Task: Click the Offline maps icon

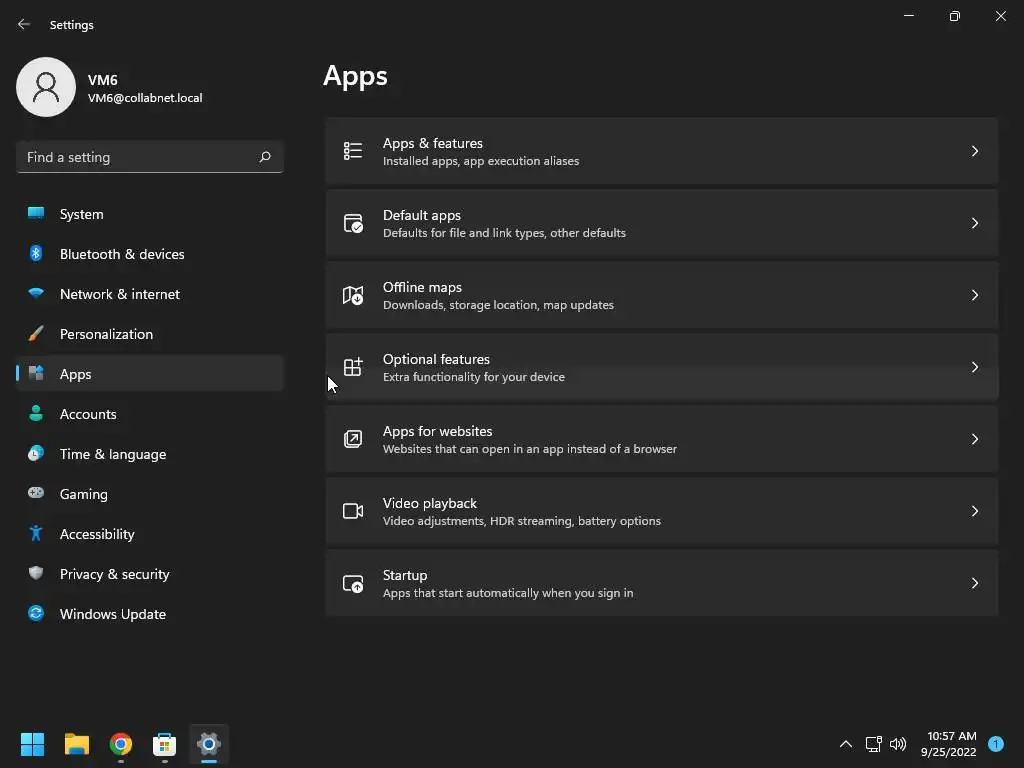Action: pyautogui.click(x=353, y=295)
